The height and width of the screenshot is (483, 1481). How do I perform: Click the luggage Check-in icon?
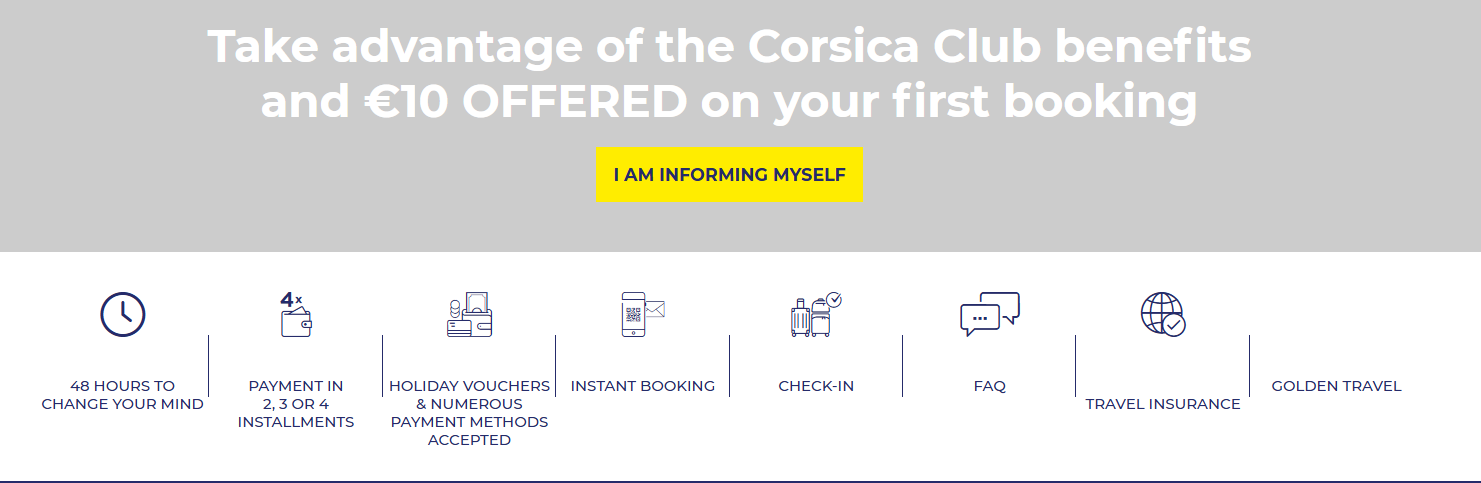[816, 314]
